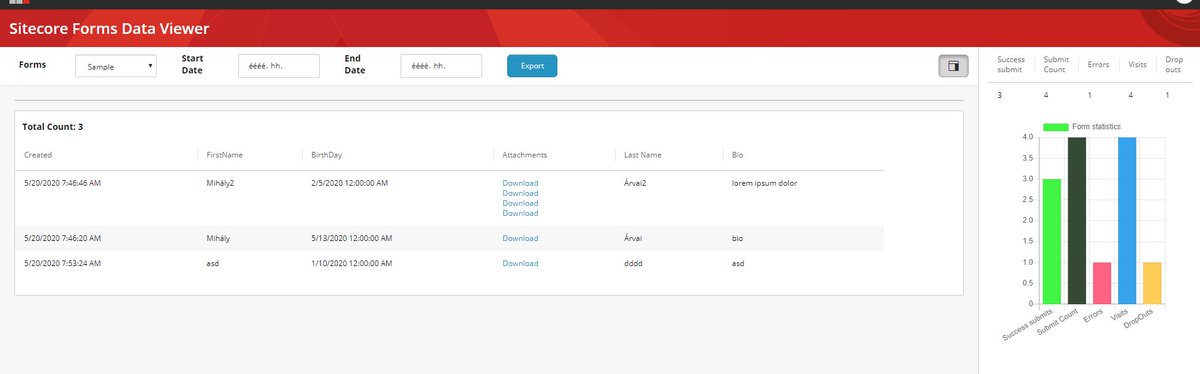
Task: Click the yellow DropOuts bar
Action: [1153, 282]
